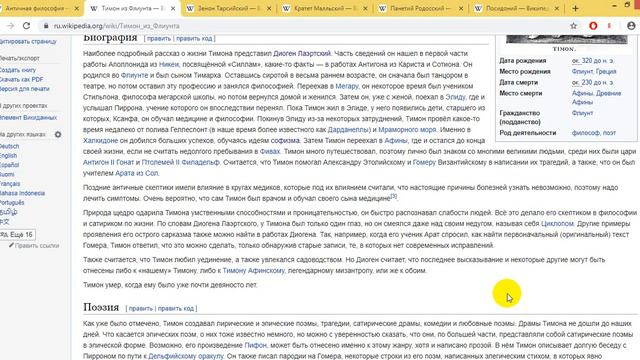
Task: Open 'Греция' link in birthplace row
Action: pyautogui.click(x=606, y=72)
